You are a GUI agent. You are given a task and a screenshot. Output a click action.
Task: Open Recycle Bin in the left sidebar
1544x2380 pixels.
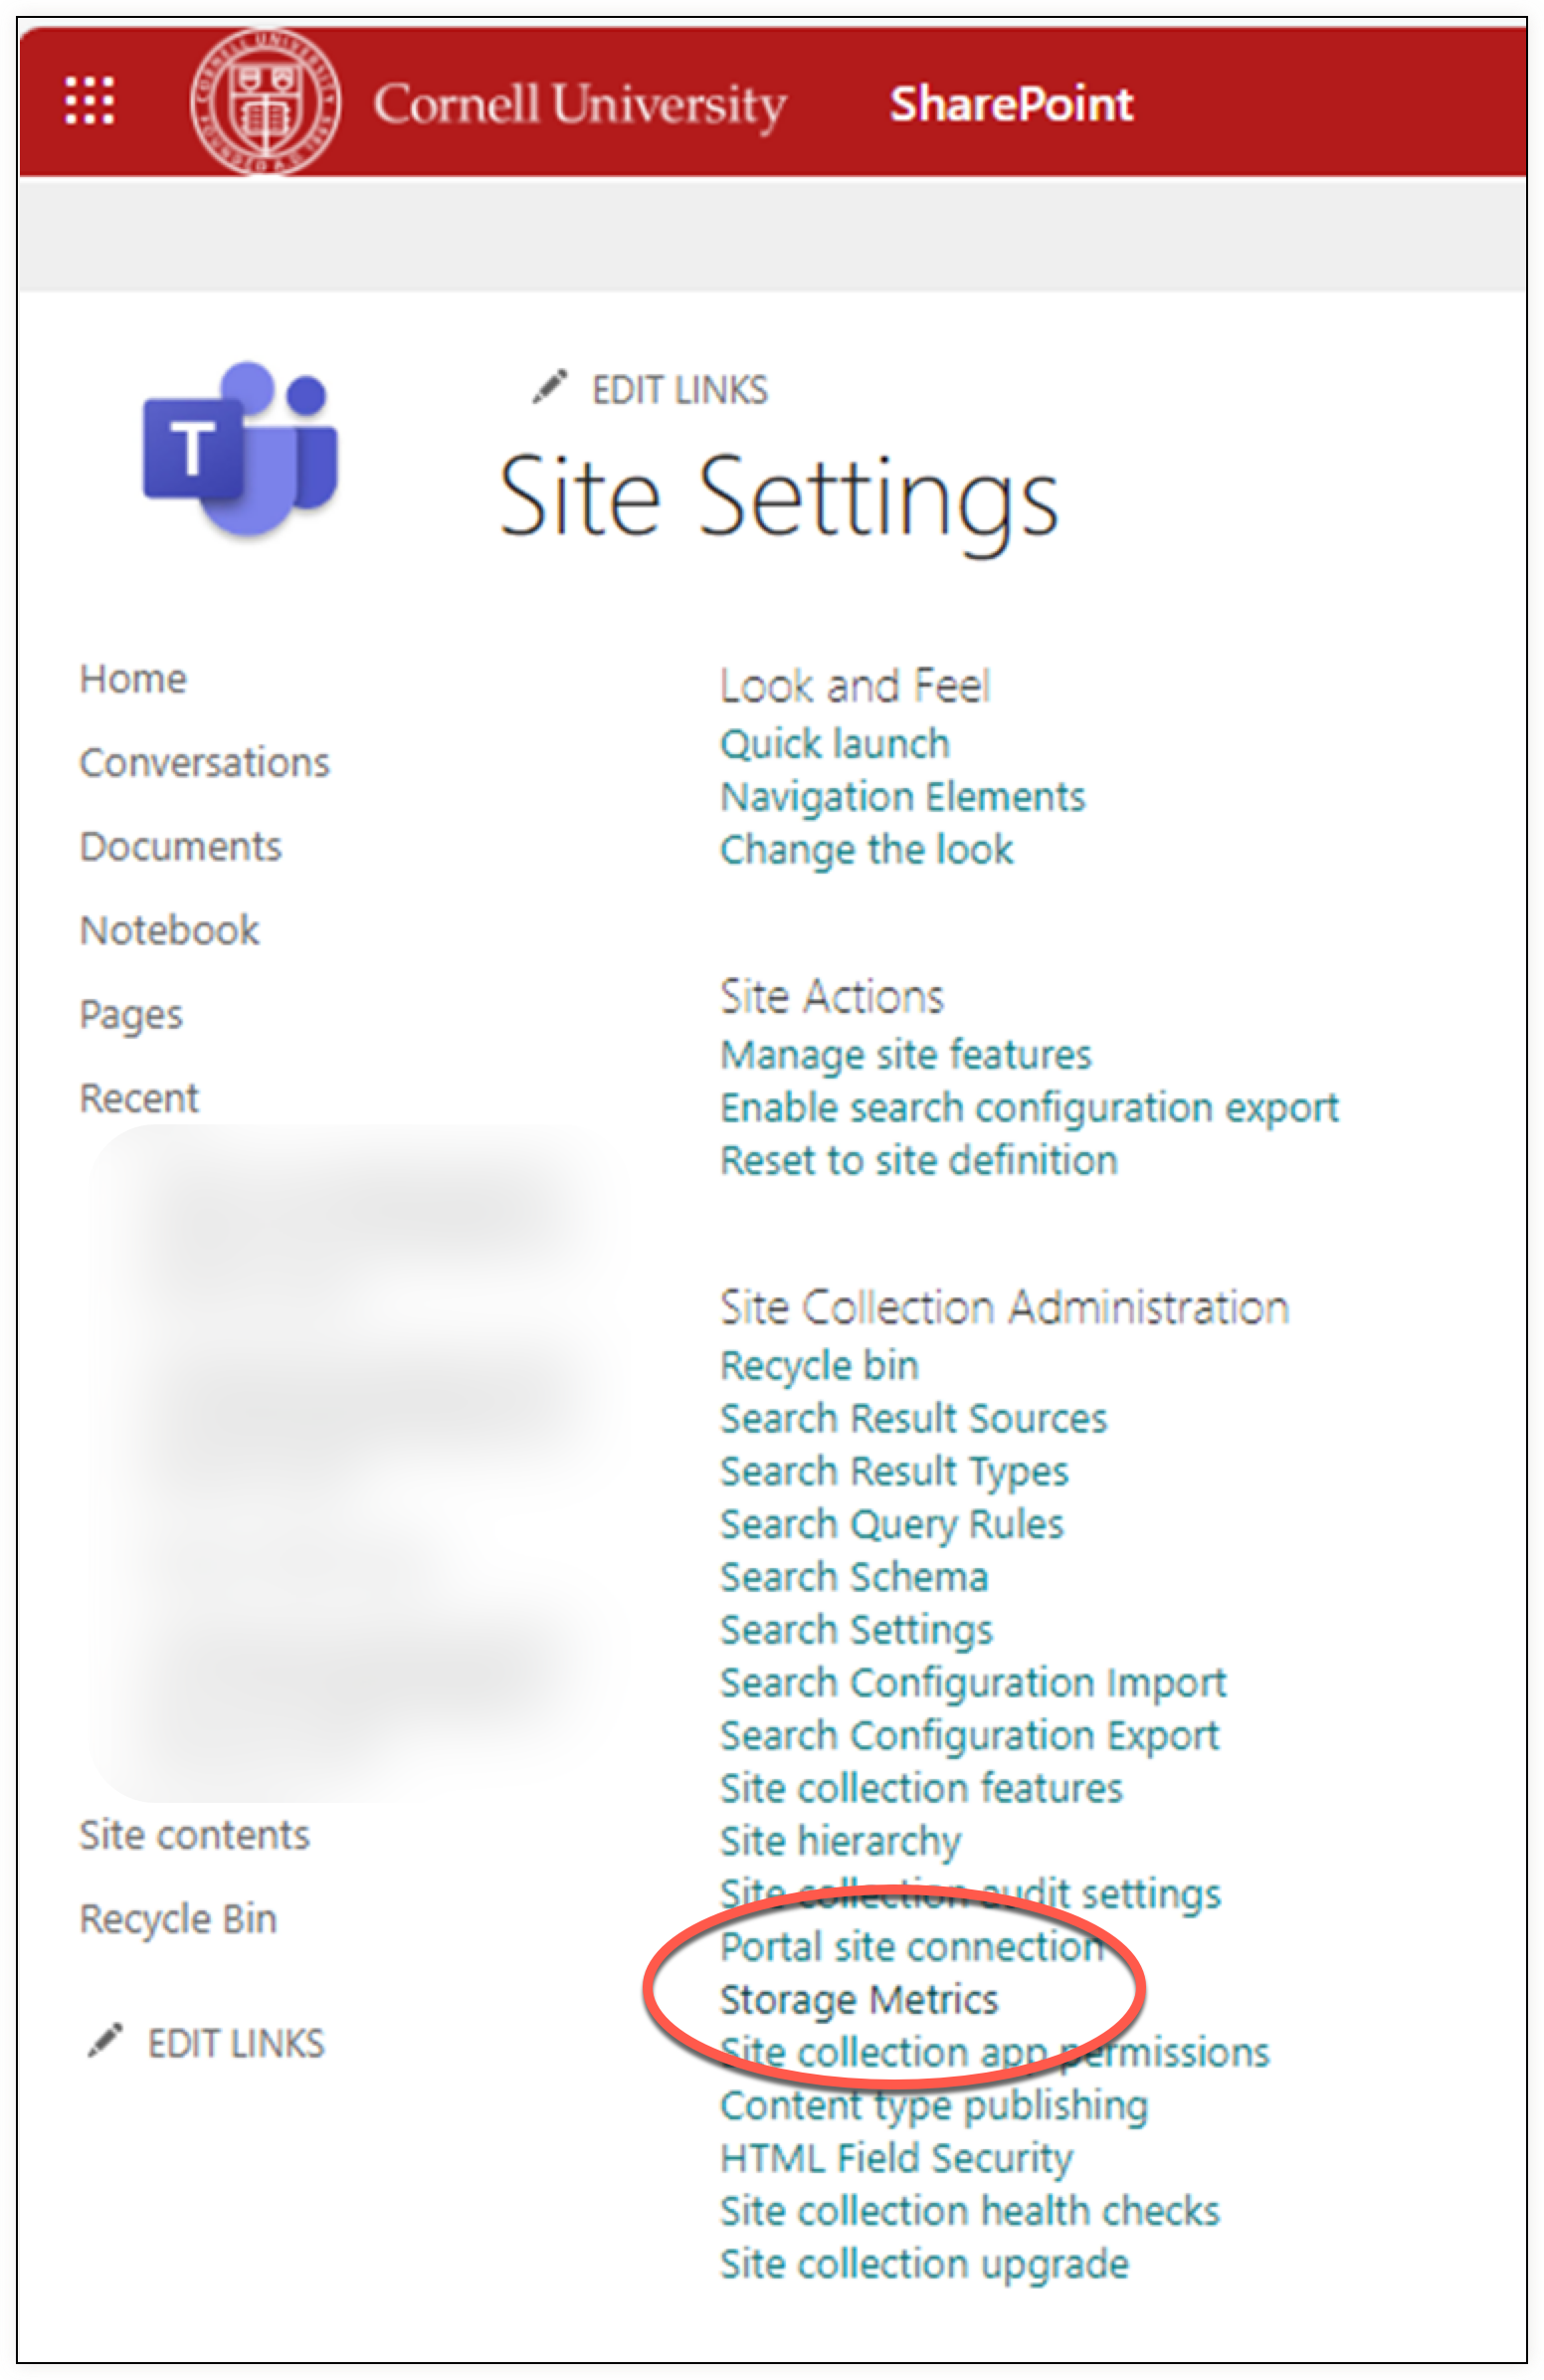(x=178, y=1919)
